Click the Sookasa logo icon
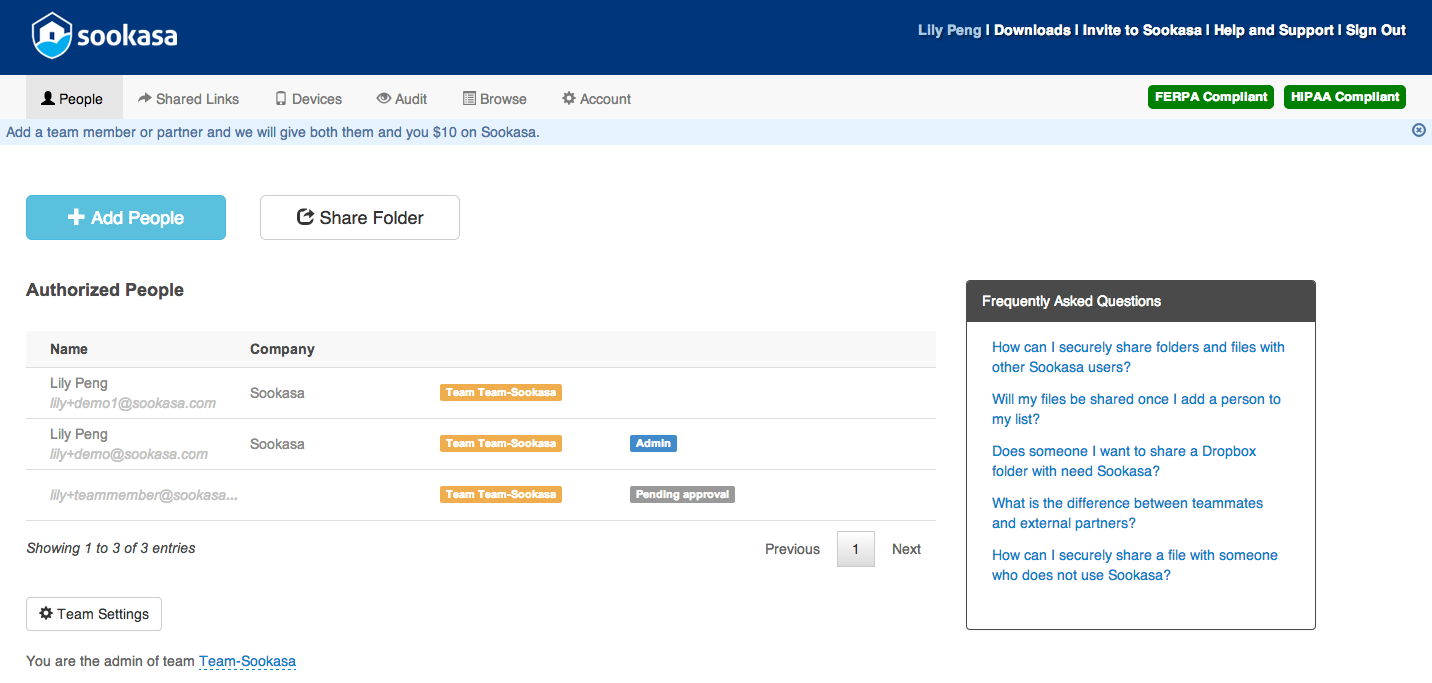 (51, 36)
